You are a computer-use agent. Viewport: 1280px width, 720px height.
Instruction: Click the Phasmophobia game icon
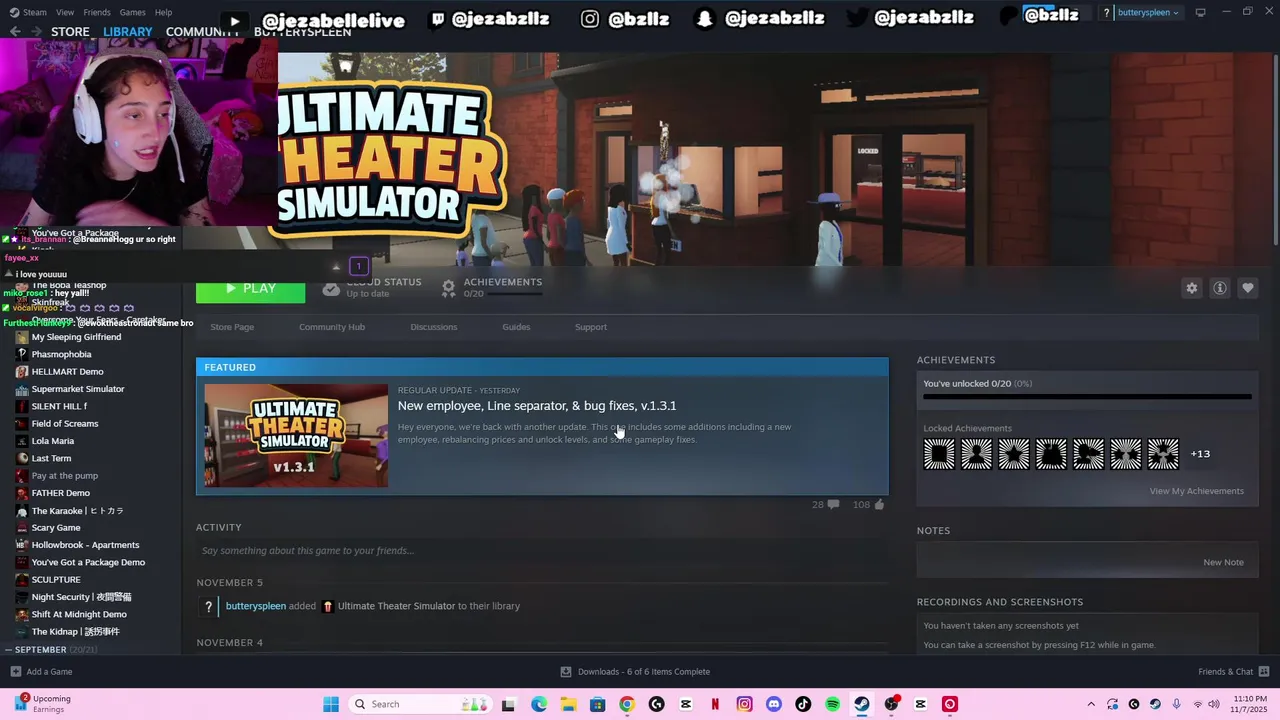[x=22, y=354]
